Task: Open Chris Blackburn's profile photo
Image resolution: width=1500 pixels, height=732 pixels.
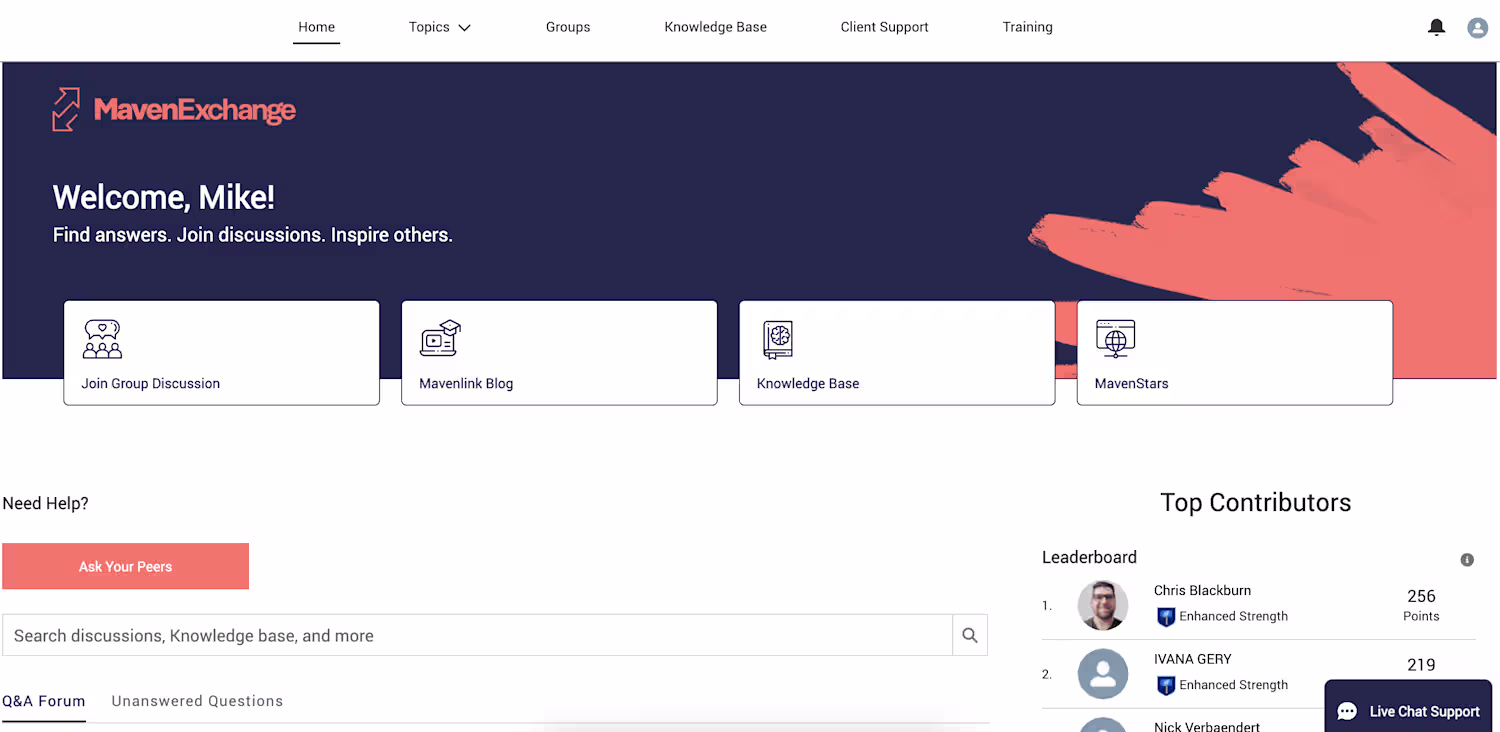Action: tap(1103, 605)
